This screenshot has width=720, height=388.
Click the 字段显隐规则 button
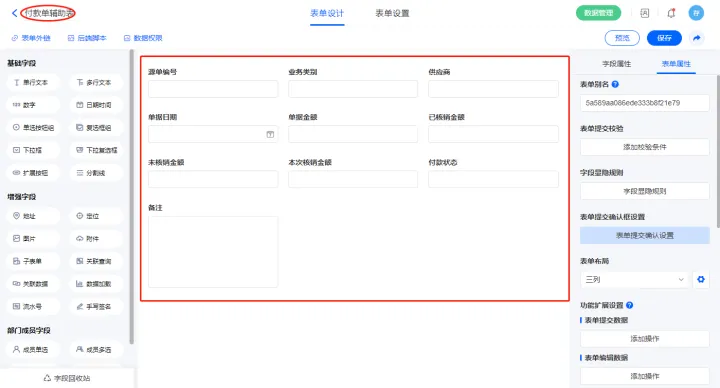click(x=645, y=191)
